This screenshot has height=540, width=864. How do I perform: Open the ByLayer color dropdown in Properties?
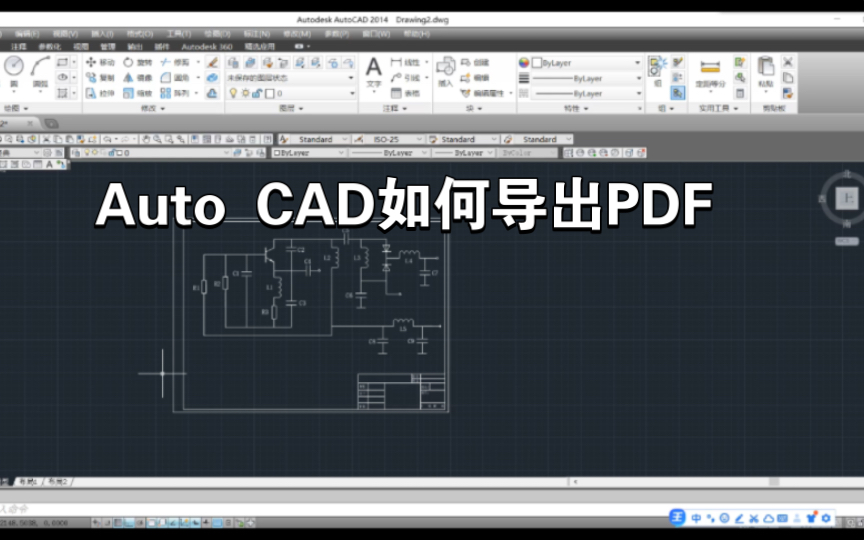point(586,62)
